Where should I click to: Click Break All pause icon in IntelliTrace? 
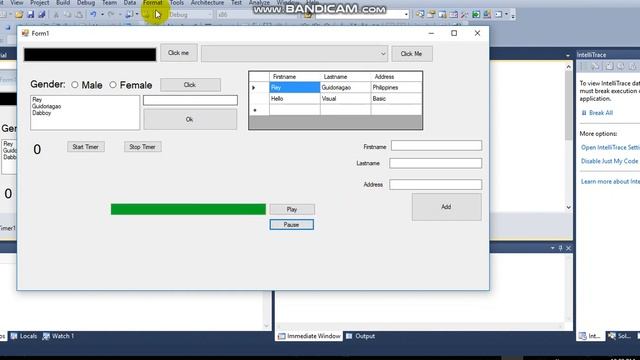(584, 113)
